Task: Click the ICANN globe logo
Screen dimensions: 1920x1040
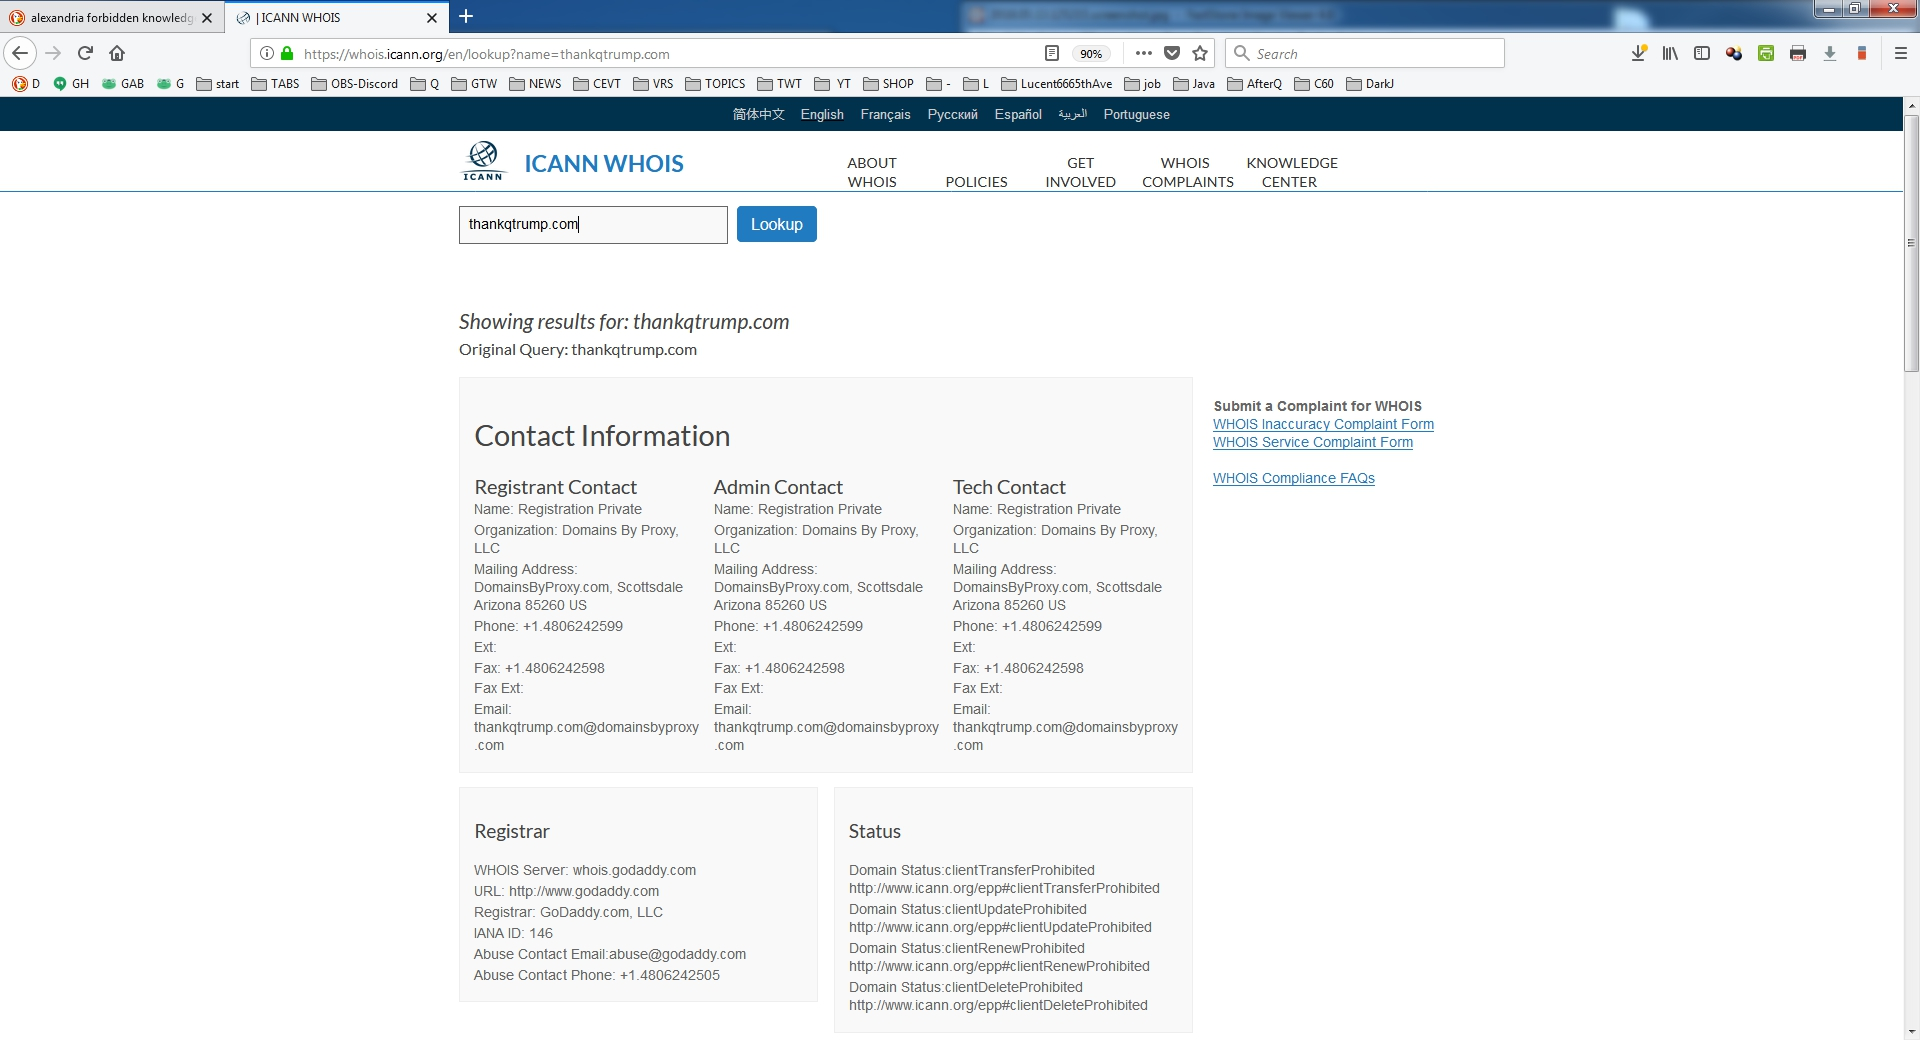Action: click(x=483, y=161)
